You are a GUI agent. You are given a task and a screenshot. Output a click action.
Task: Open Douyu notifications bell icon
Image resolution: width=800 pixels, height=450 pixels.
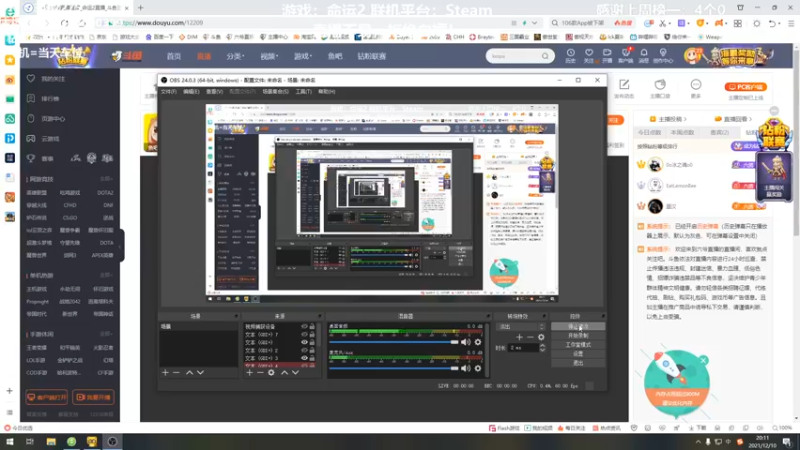click(644, 55)
